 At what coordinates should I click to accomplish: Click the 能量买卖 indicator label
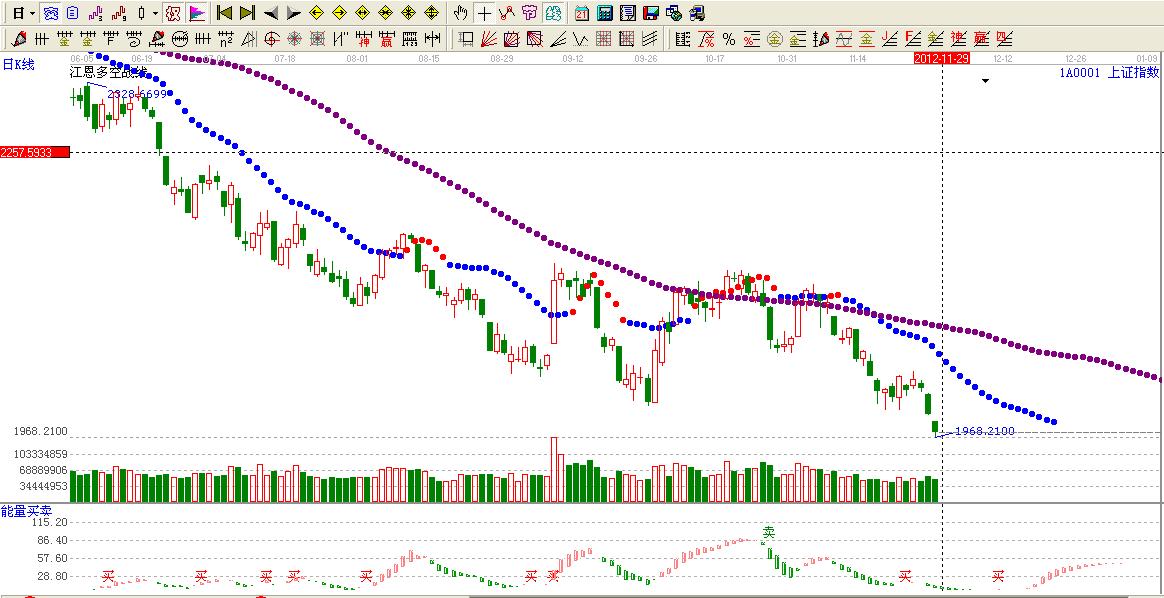tap(20, 511)
